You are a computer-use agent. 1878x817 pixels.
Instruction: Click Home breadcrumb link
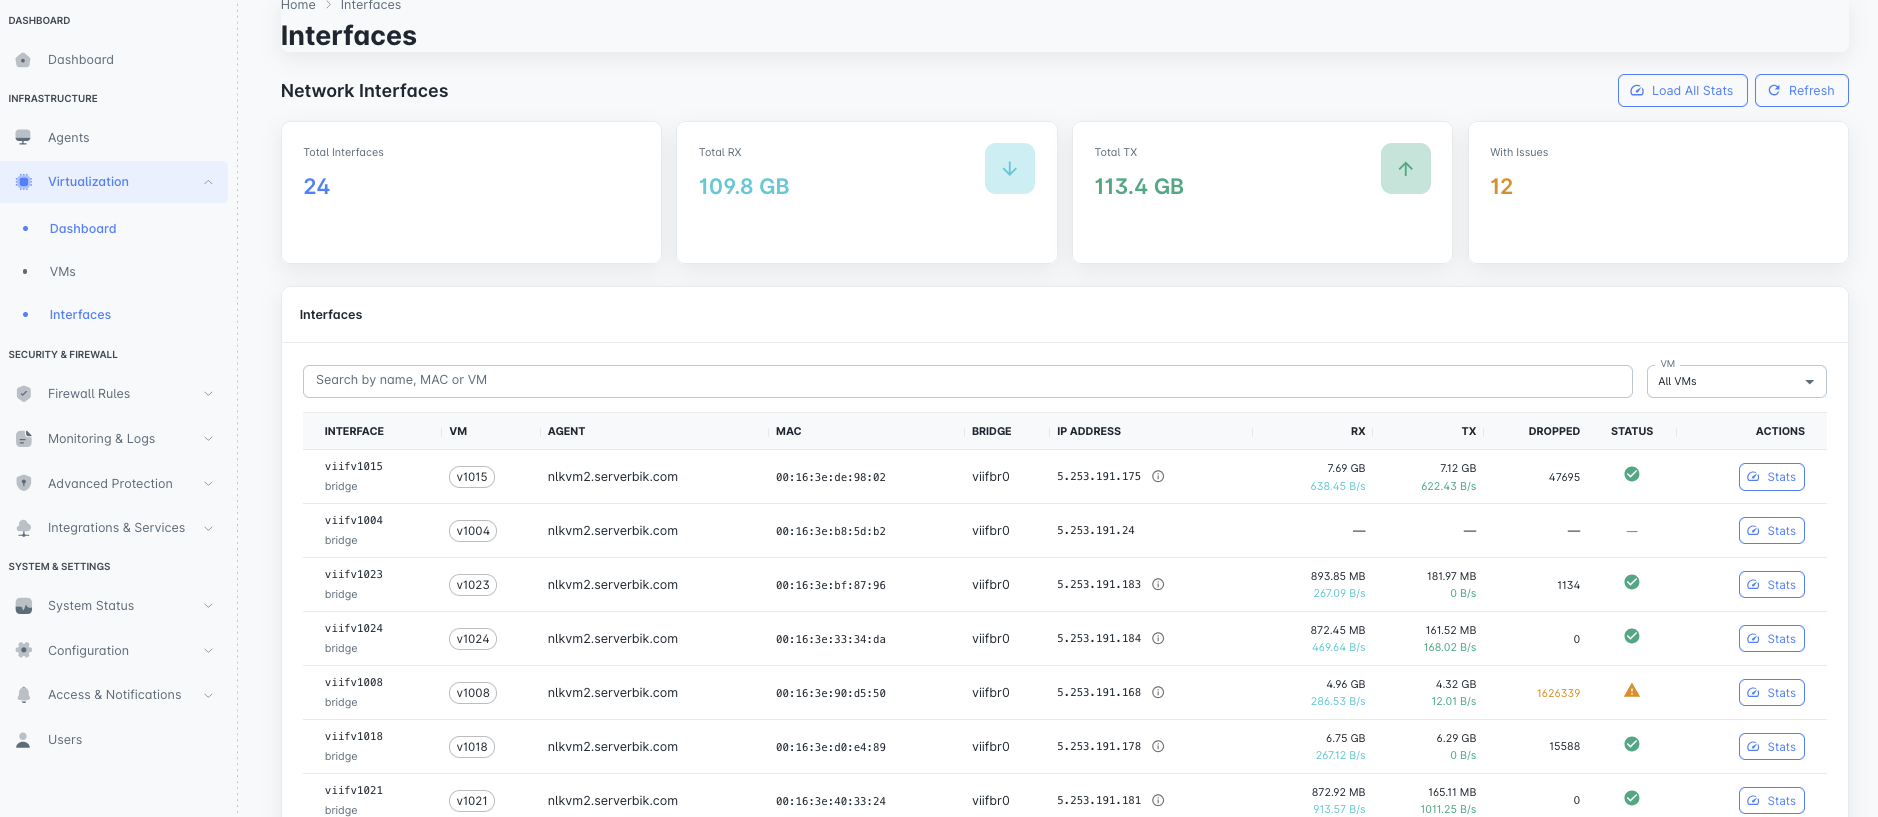[x=298, y=5]
